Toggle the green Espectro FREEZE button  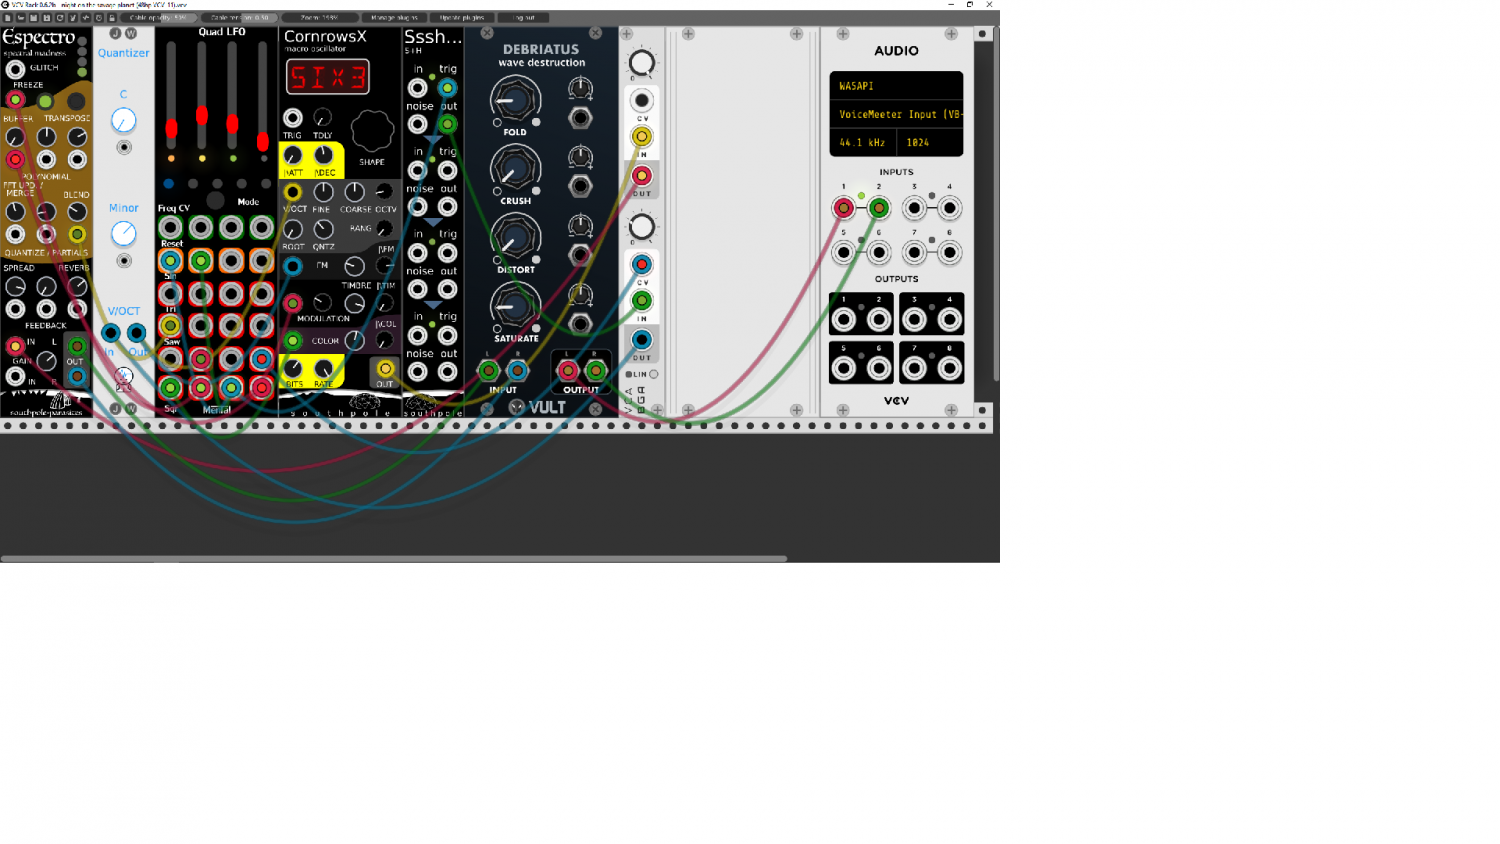(45, 101)
